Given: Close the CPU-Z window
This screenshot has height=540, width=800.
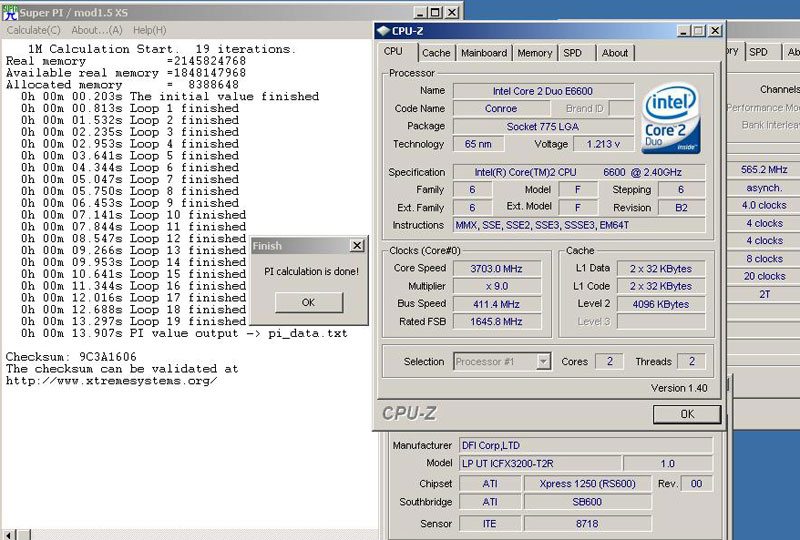Looking at the screenshot, I should 715,31.
